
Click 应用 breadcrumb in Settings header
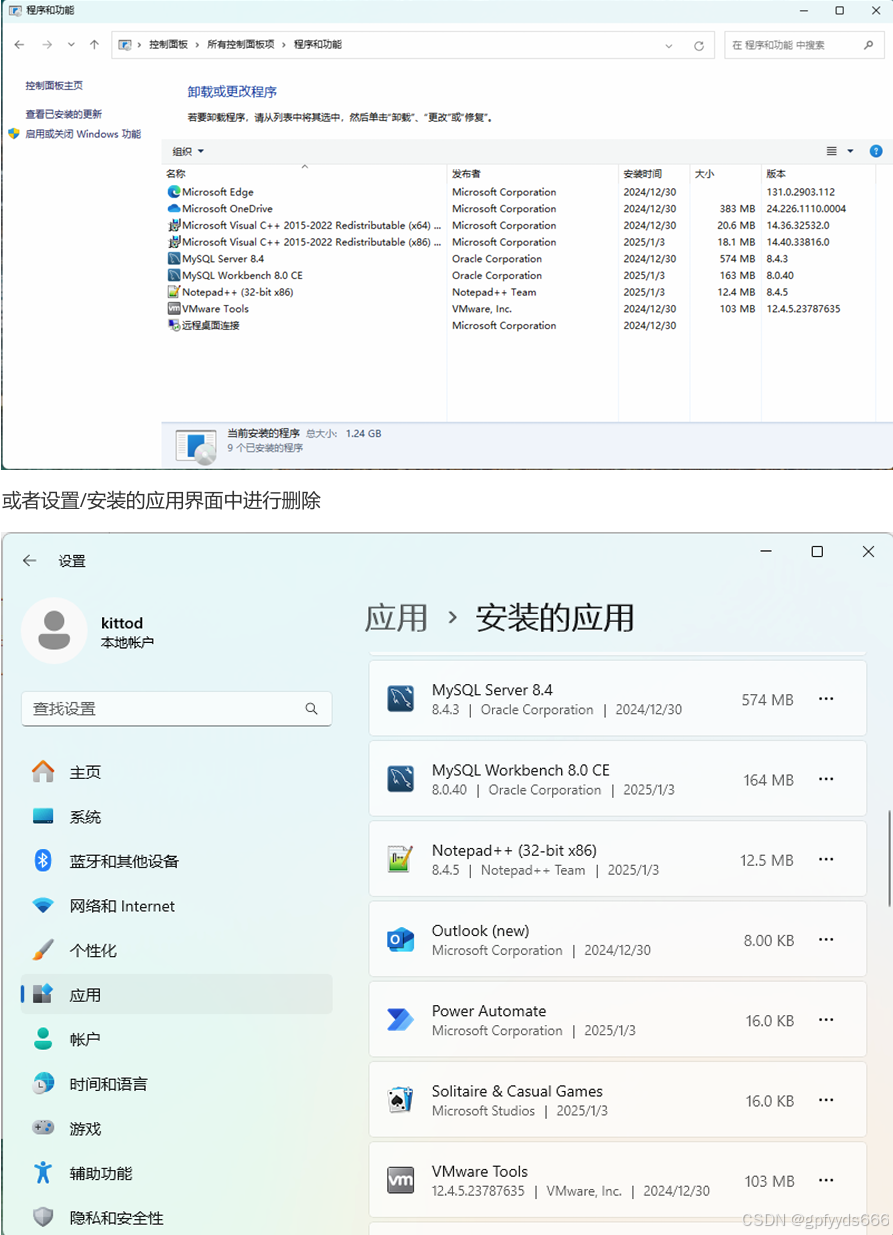click(x=396, y=618)
